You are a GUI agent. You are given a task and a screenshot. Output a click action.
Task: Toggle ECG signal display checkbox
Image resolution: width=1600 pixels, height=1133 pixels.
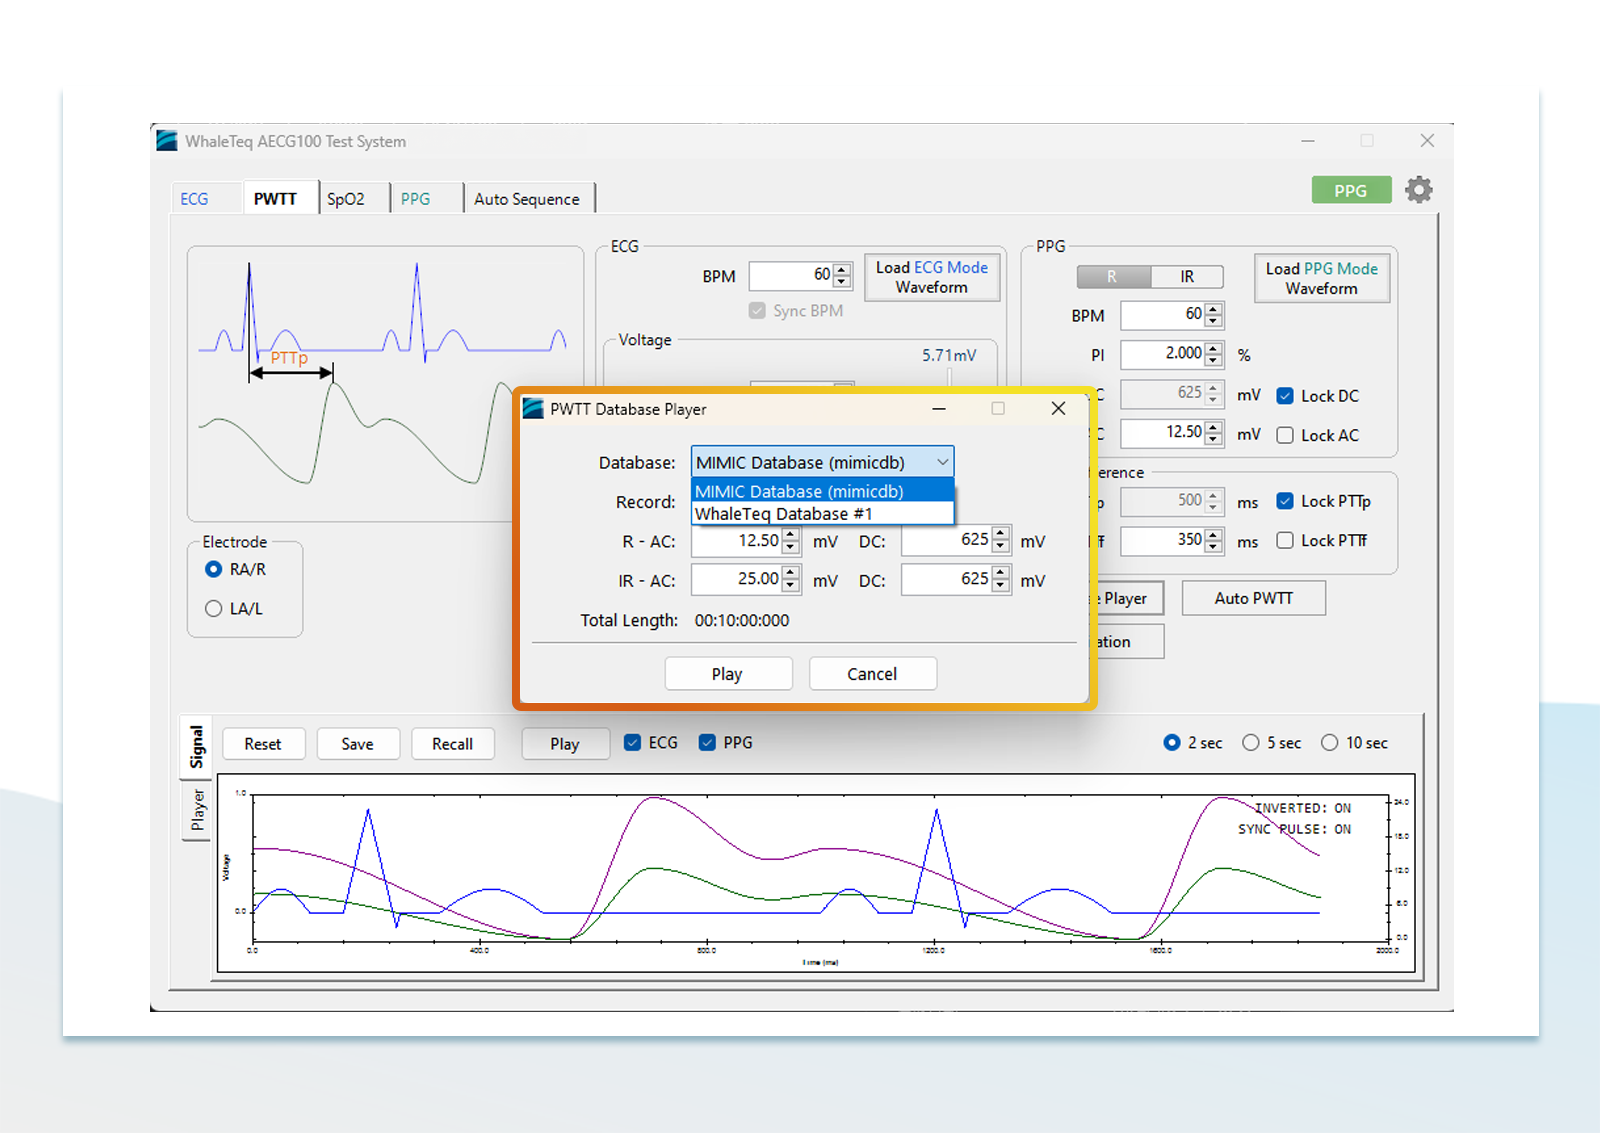632,742
